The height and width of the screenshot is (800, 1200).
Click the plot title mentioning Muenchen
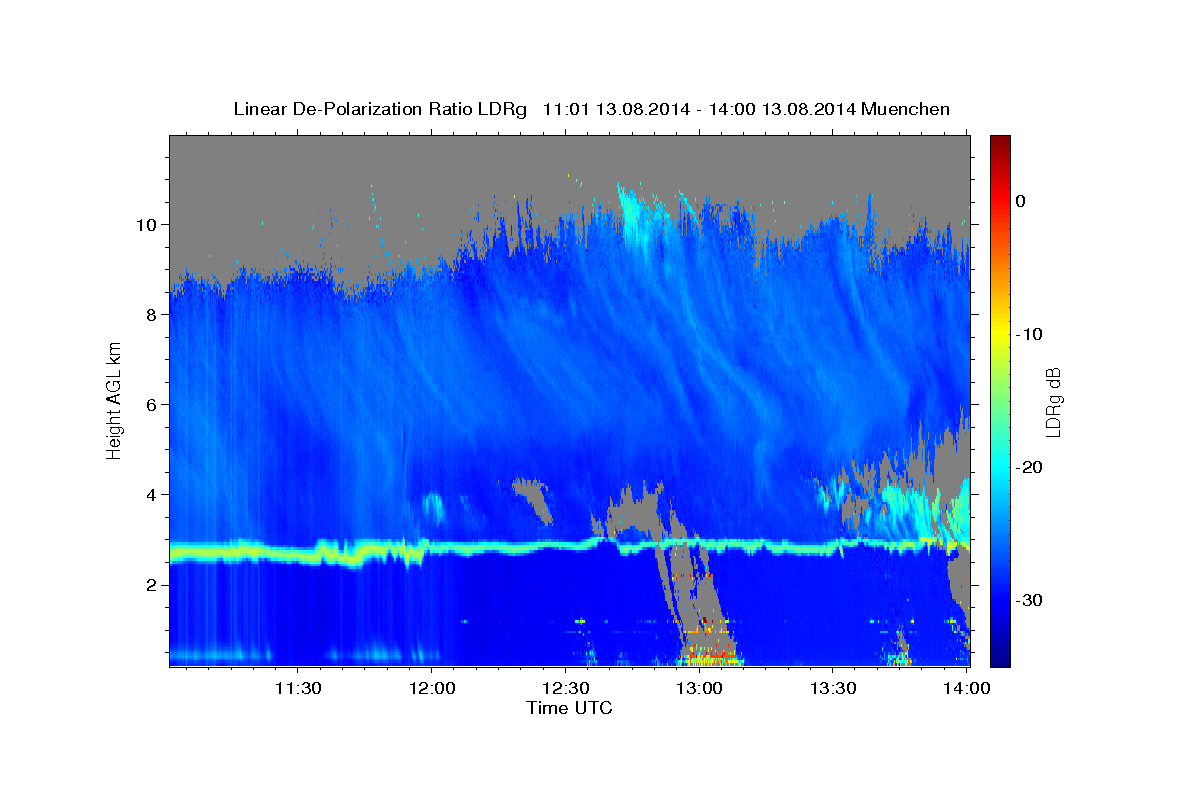pyautogui.click(x=591, y=108)
